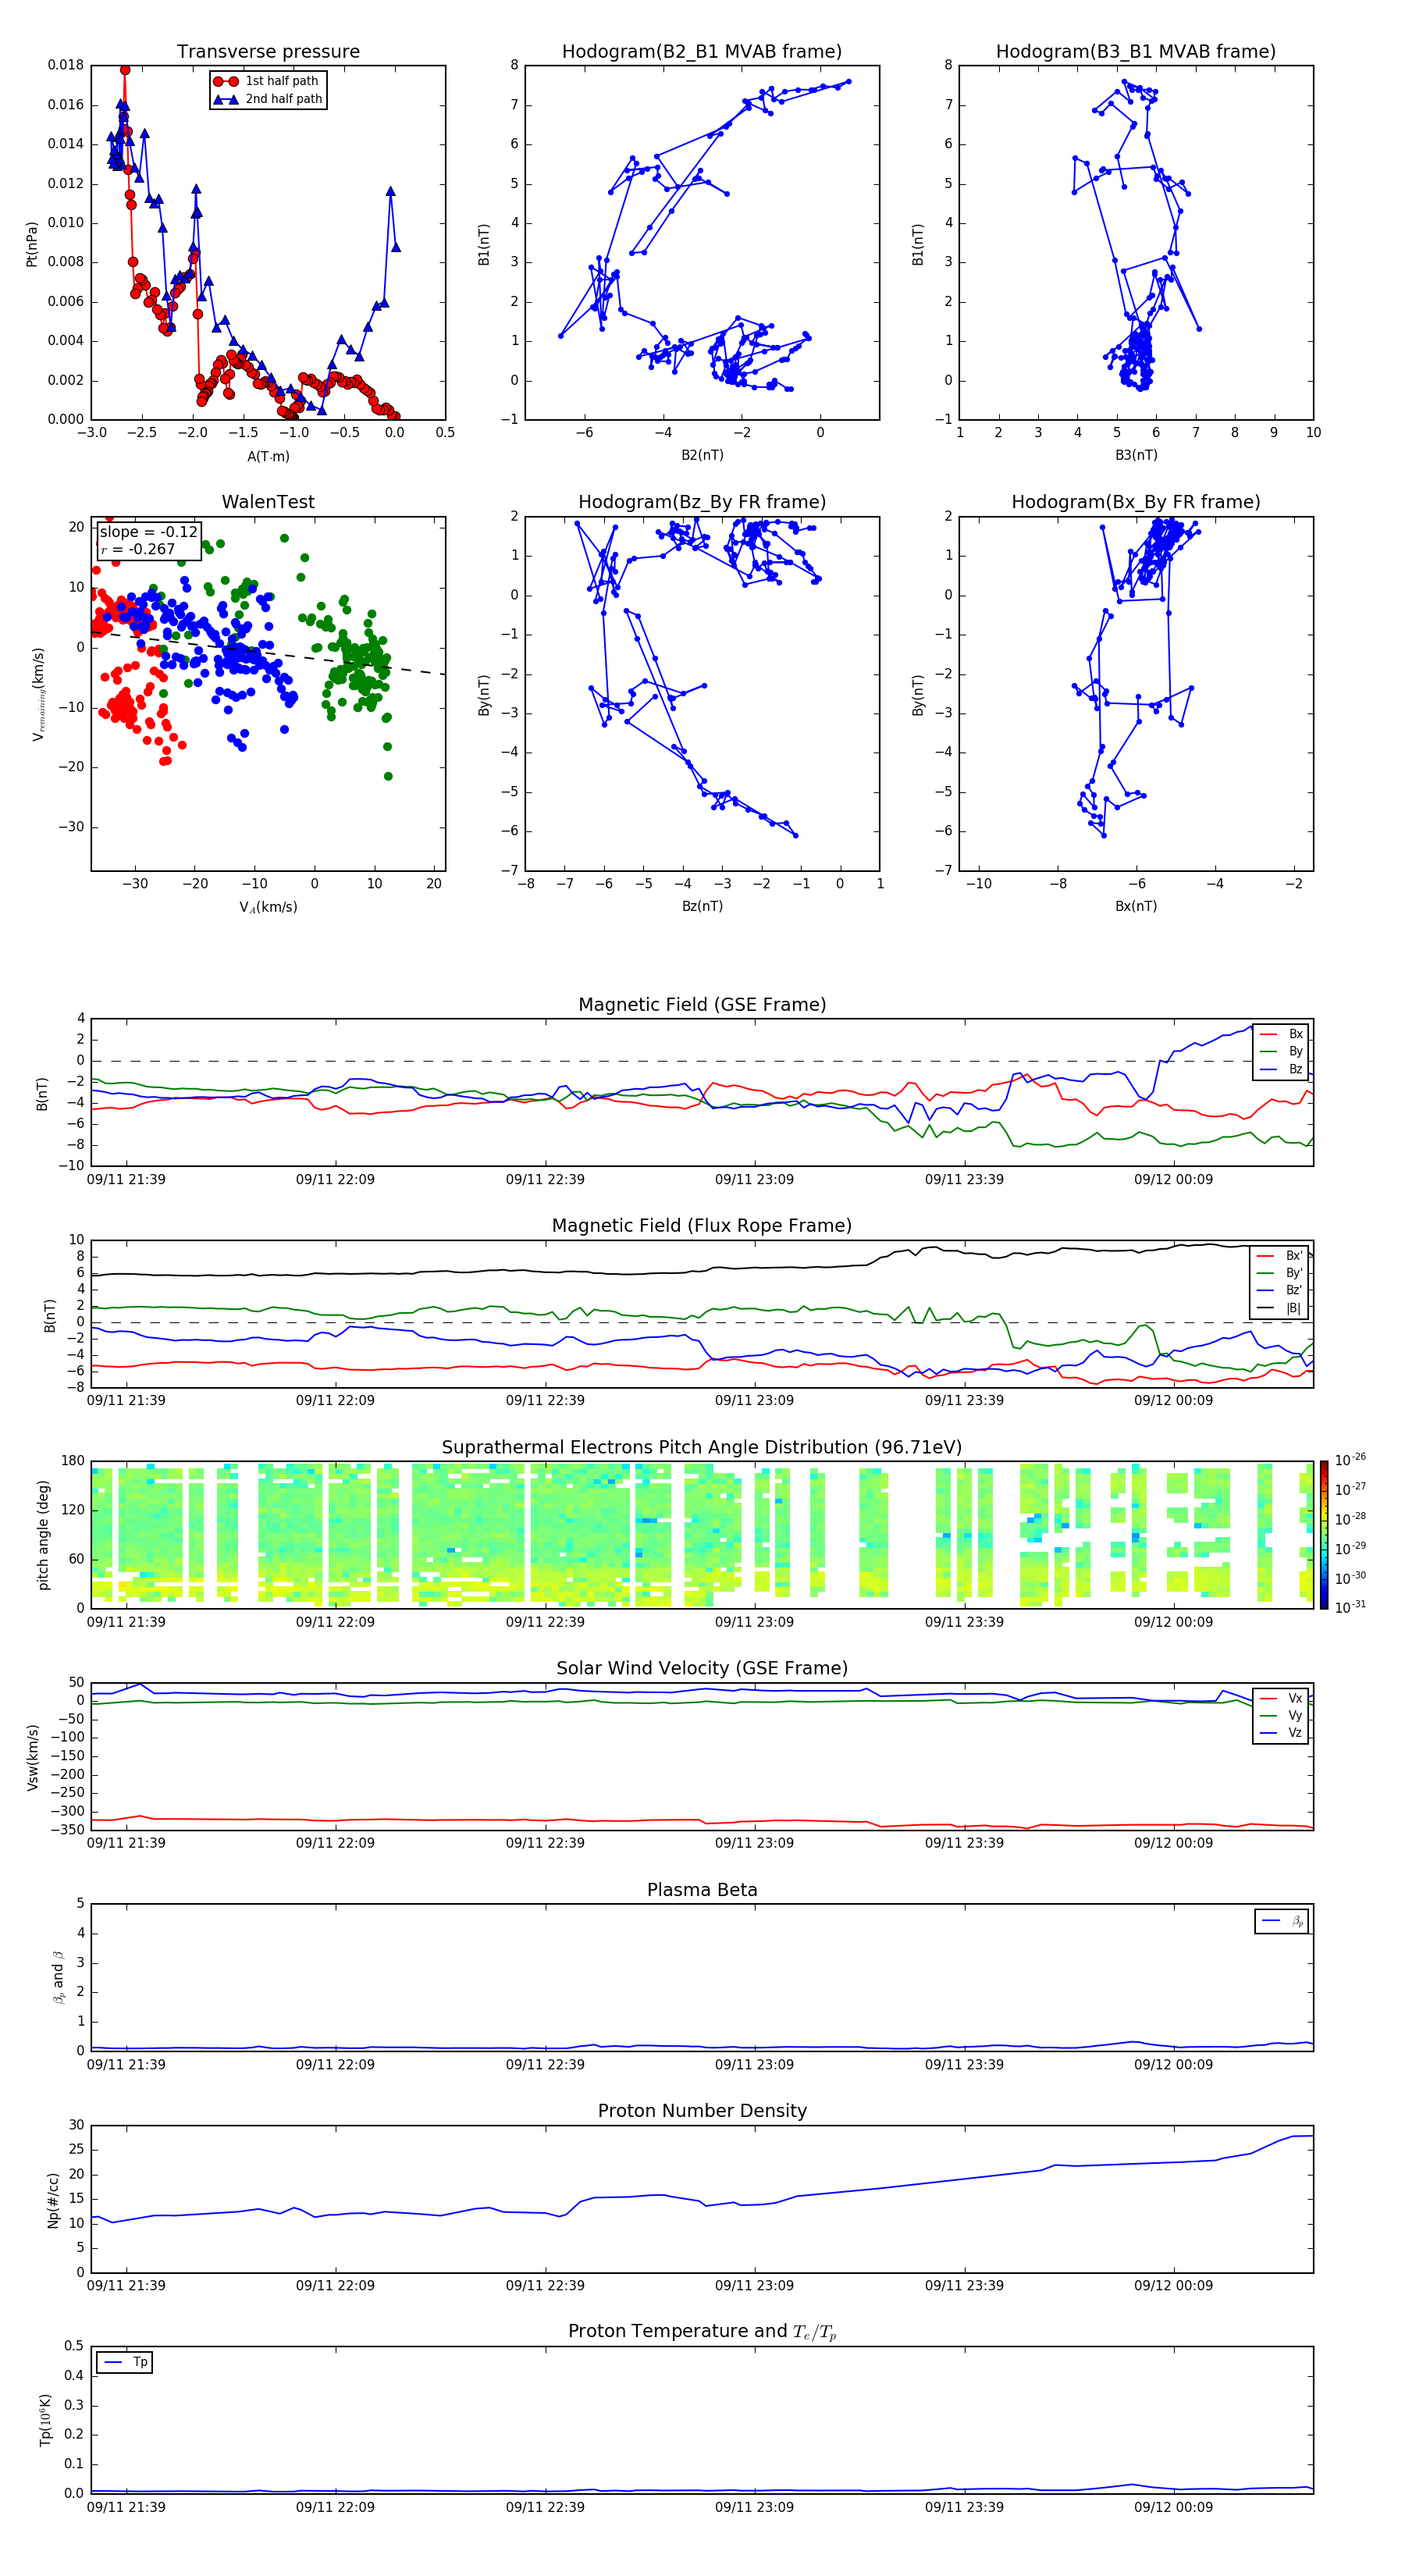Click "09/11 21:39" tick under the GSE magnetic field plot
This screenshot has width=1405, height=2576.
(126, 1180)
